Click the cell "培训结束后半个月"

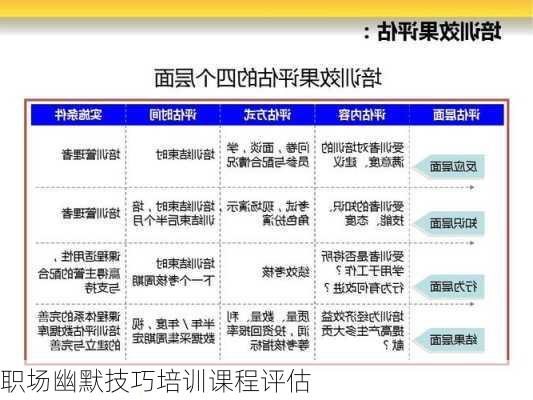174,214
